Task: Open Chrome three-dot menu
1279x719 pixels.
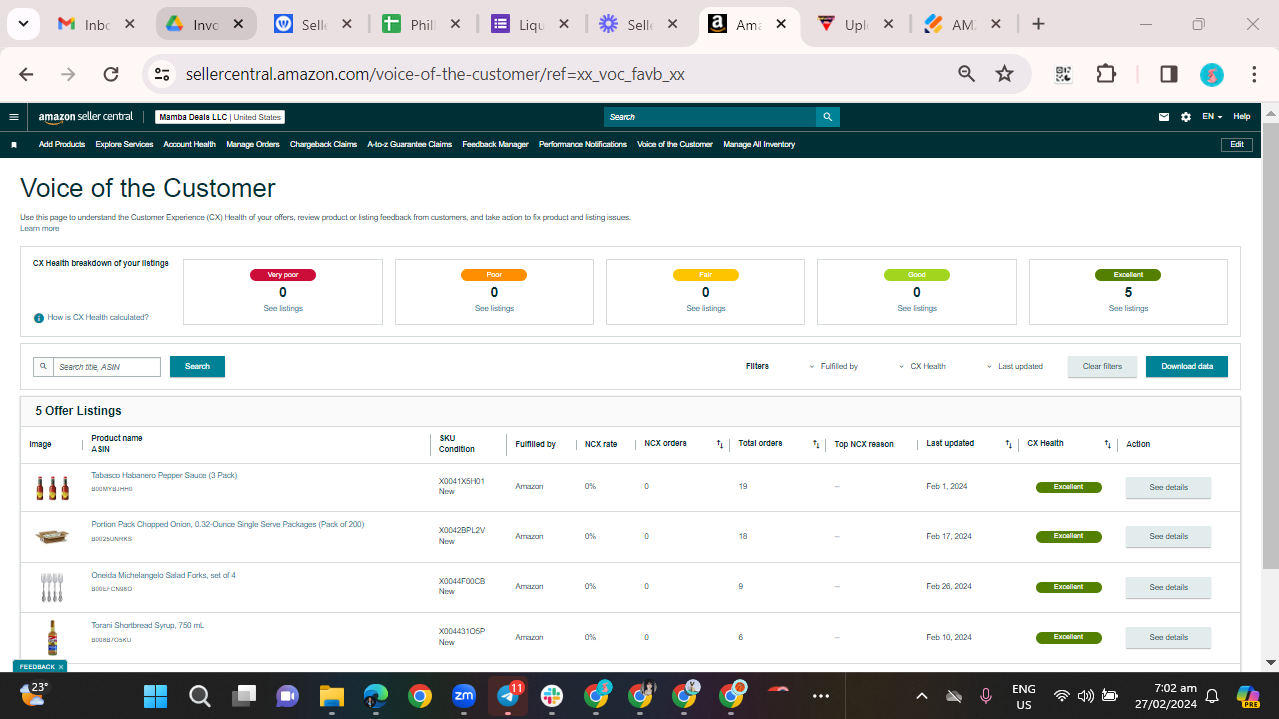Action: click(1254, 74)
